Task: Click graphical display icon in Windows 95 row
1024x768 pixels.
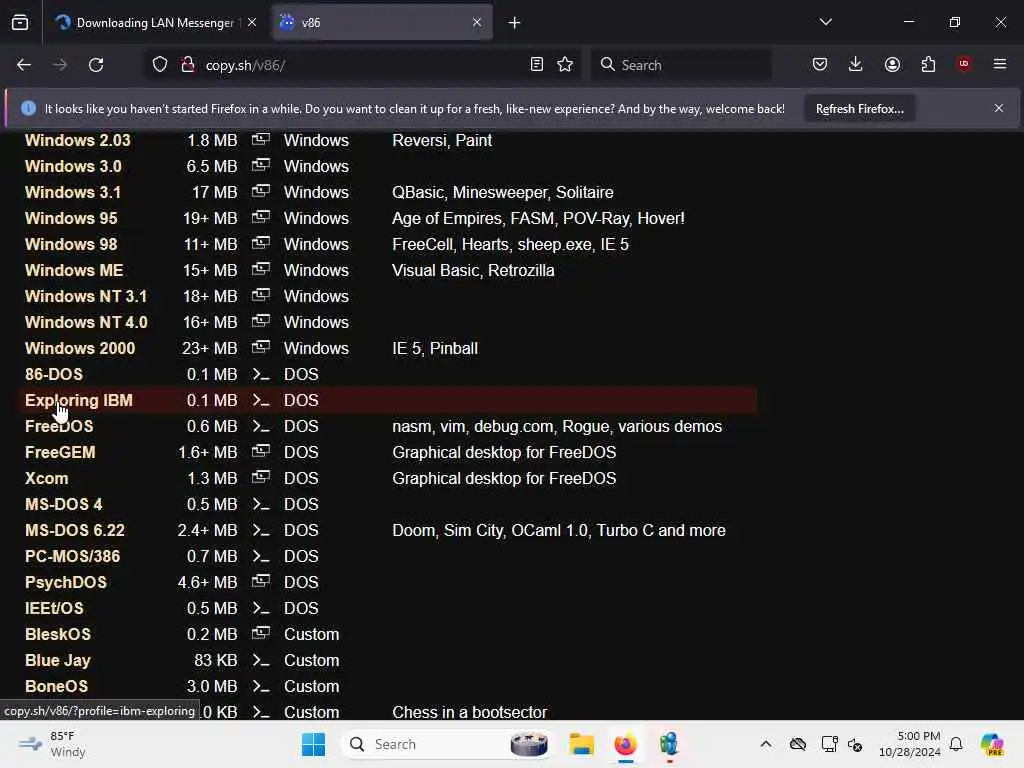Action: point(261,217)
